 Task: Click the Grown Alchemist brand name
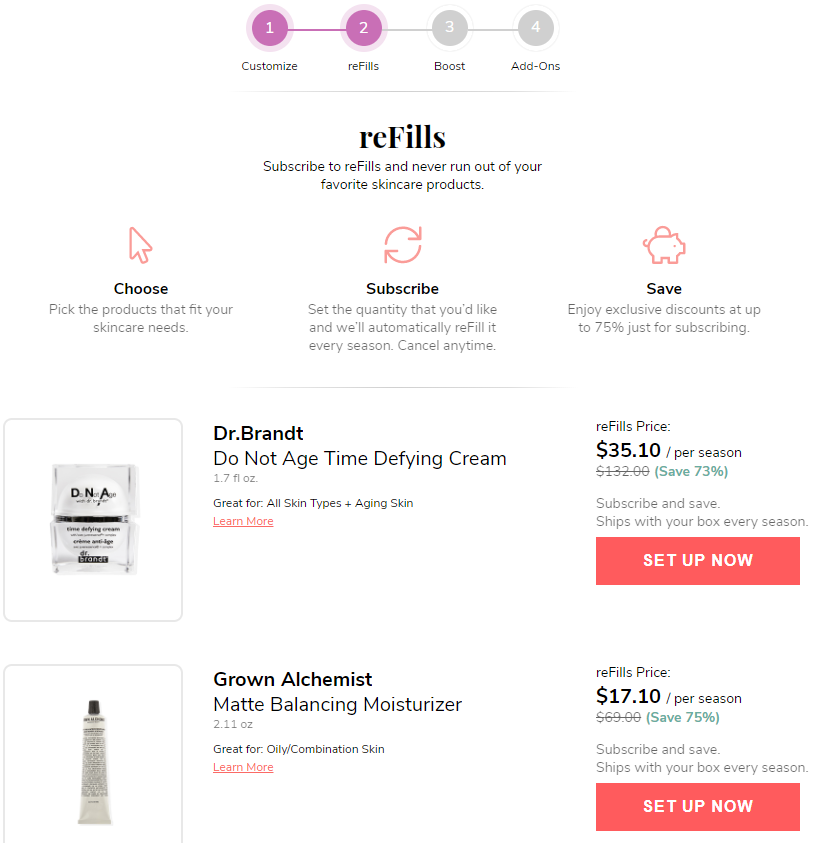pos(293,680)
